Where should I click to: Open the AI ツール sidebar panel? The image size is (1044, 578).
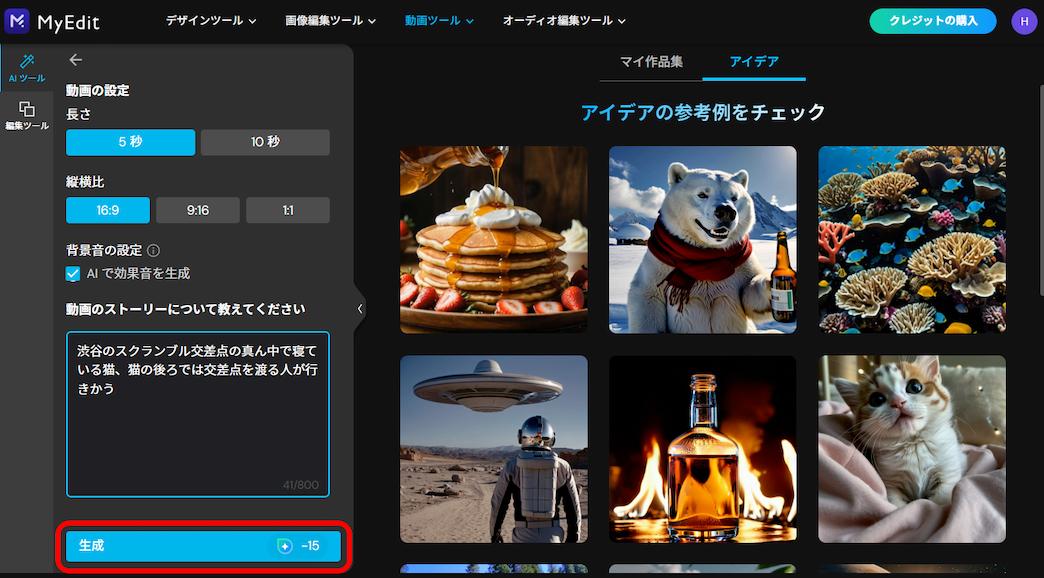[27, 69]
